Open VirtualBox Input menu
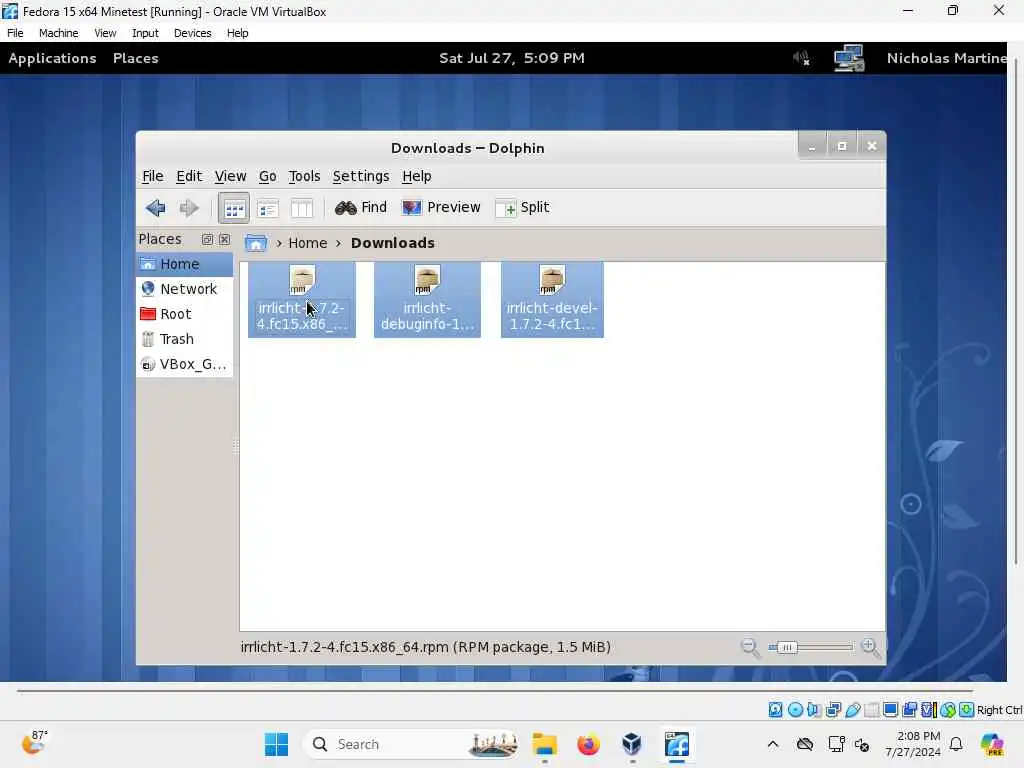The image size is (1024, 768). 145,33
